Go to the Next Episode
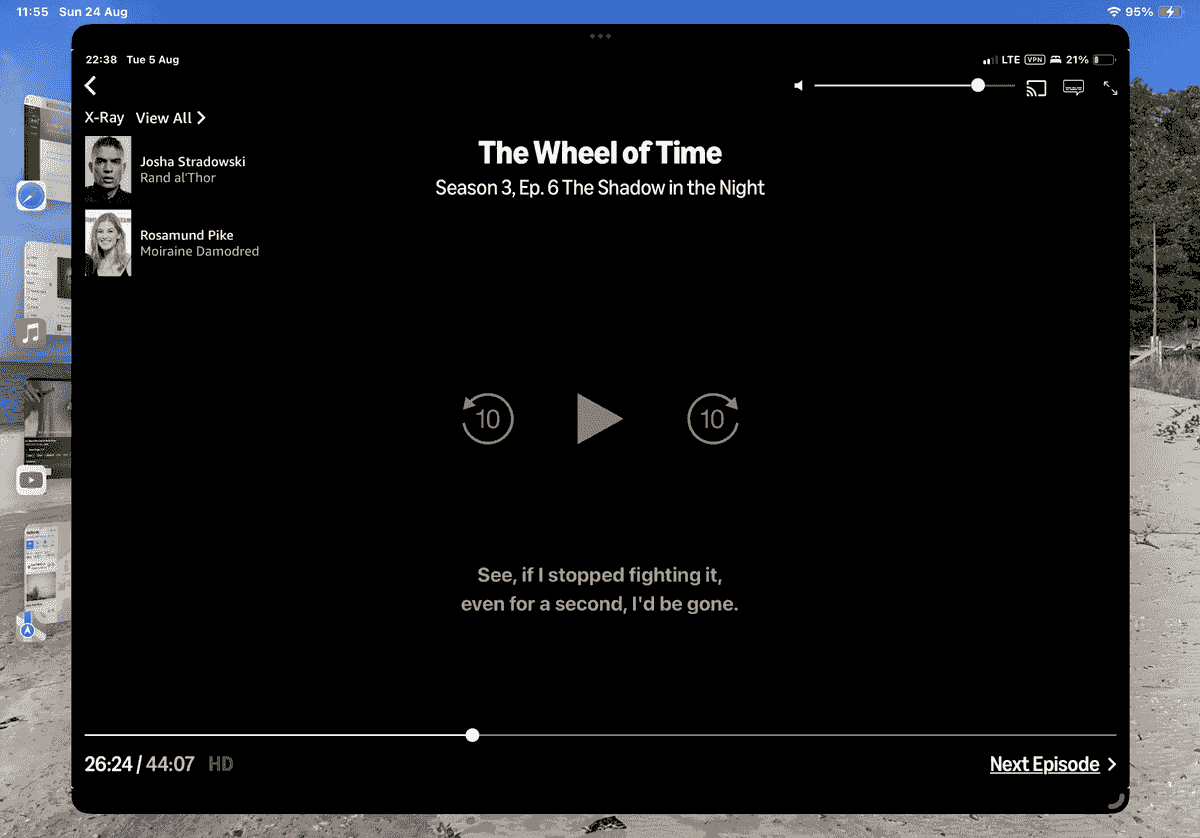This screenshot has height=838, width=1200. point(1053,764)
